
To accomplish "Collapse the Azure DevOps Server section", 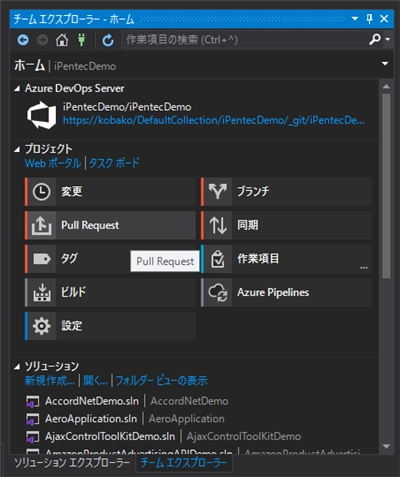I will click(17, 89).
